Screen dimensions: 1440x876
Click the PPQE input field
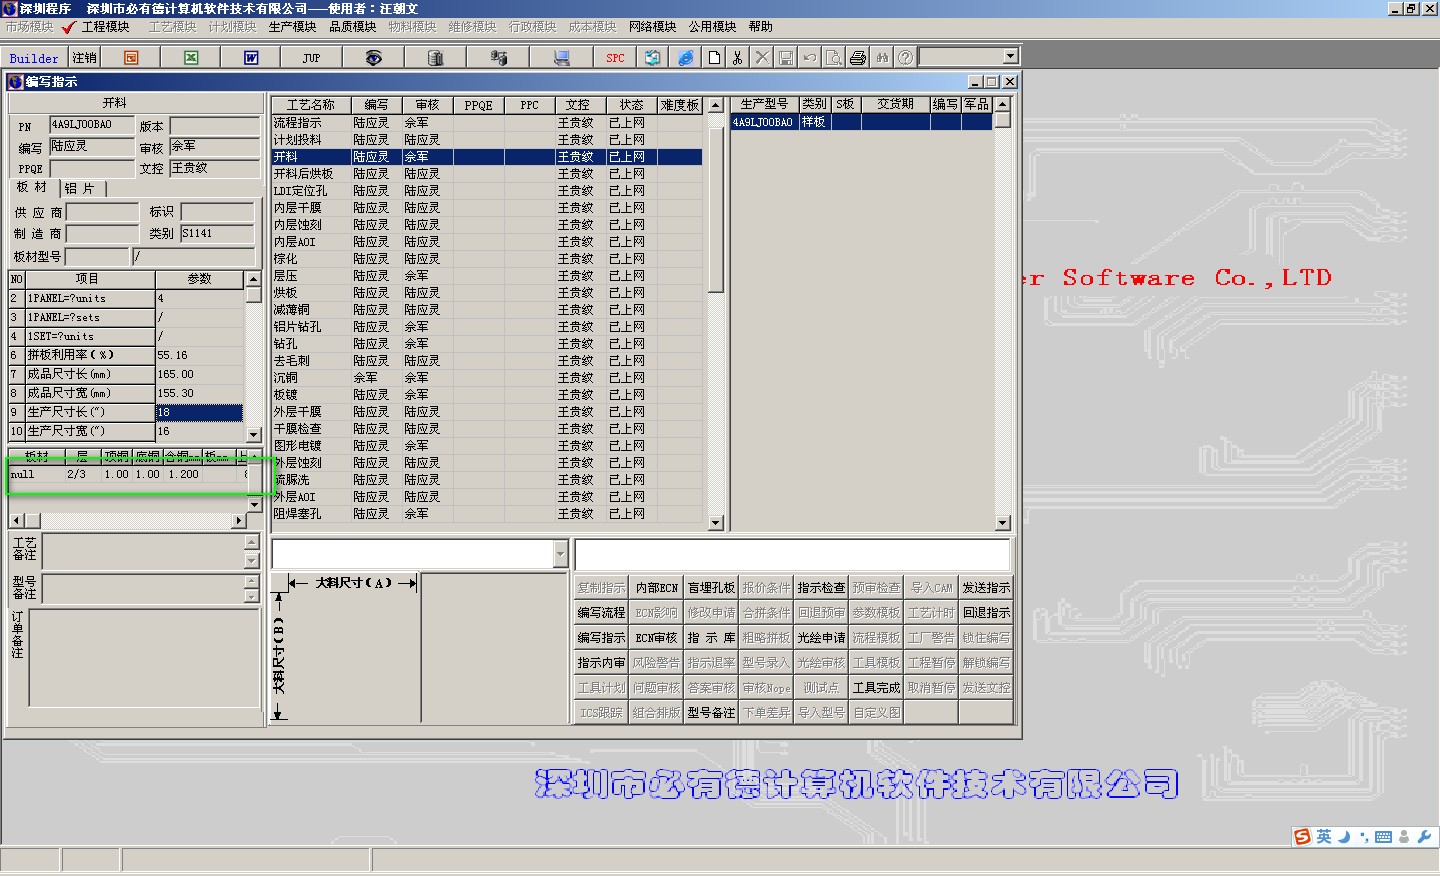point(92,169)
